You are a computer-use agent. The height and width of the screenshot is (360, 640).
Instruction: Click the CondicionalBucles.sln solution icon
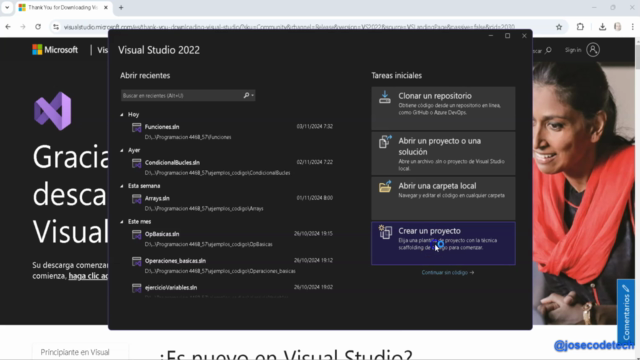click(136, 163)
